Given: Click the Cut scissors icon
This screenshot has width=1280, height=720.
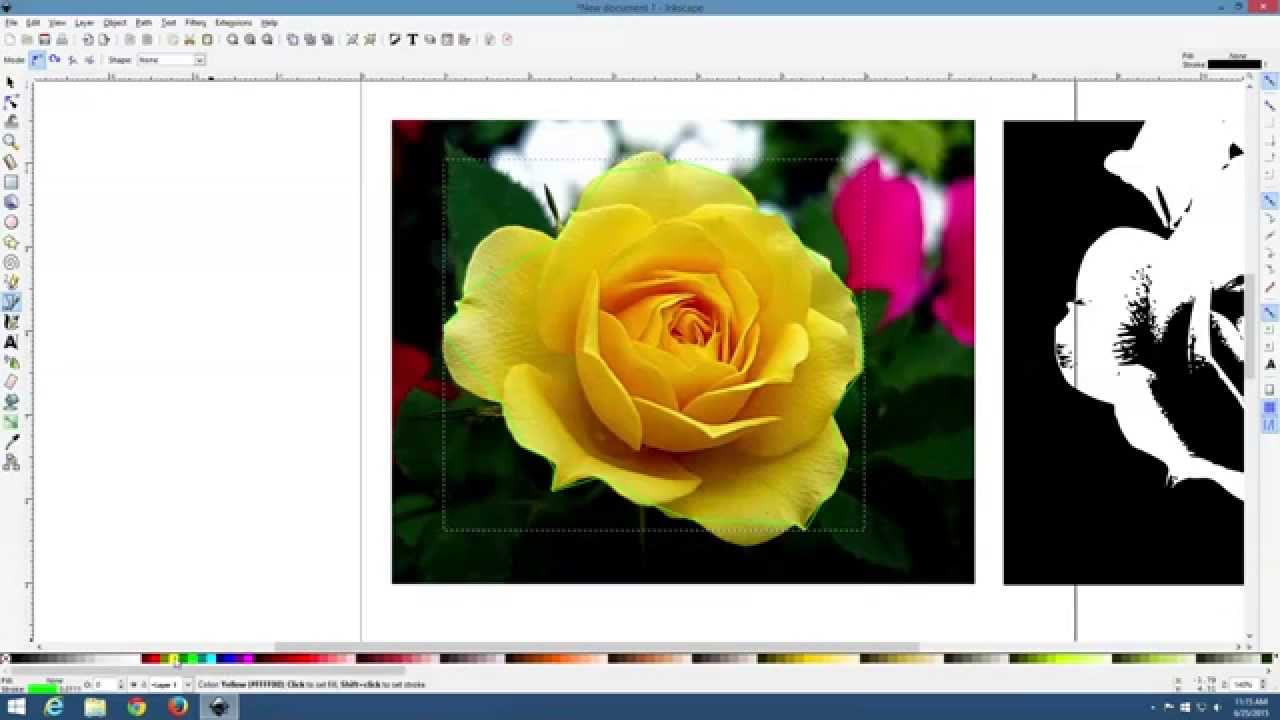Looking at the screenshot, I should point(189,39).
